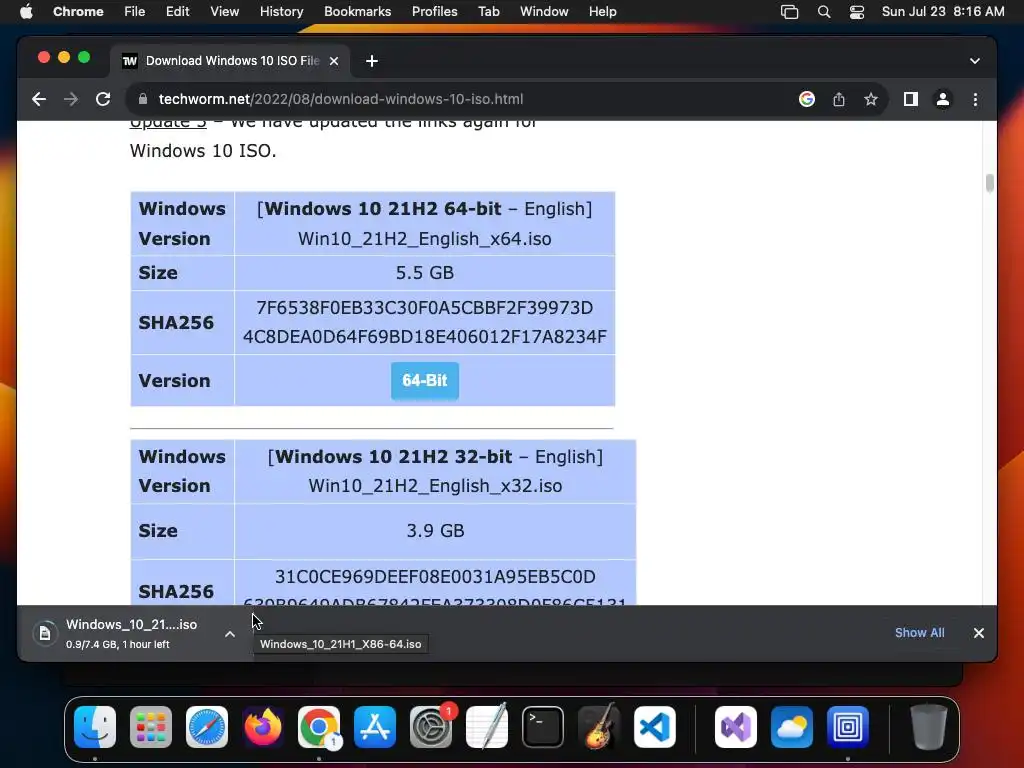The image size is (1024, 768).
Task: Close the Download Windows 10 ISO tab
Action: (x=334, y=61)
